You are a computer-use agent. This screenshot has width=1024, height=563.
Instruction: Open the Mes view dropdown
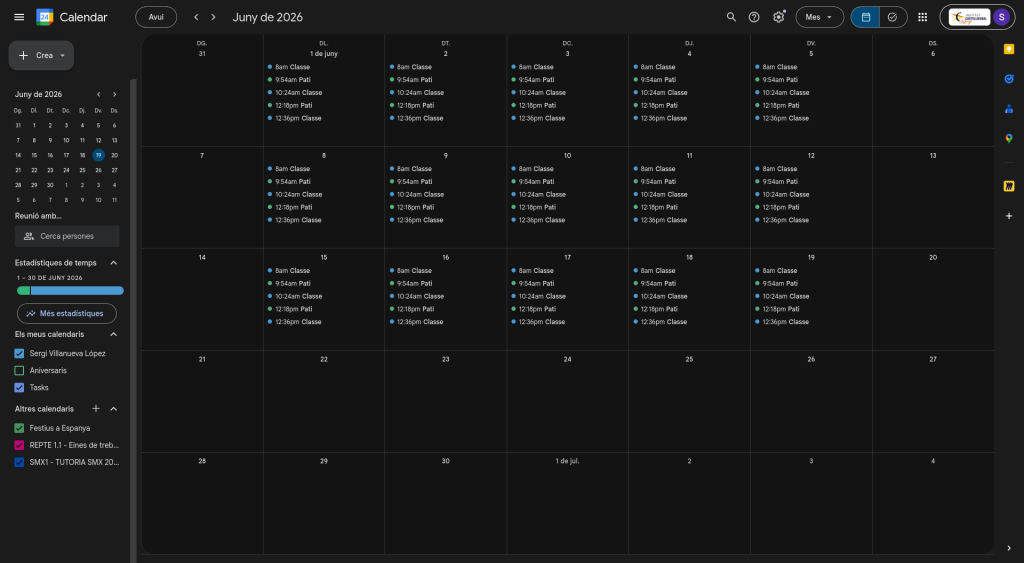pyautogui.click(x=819, y=17)
